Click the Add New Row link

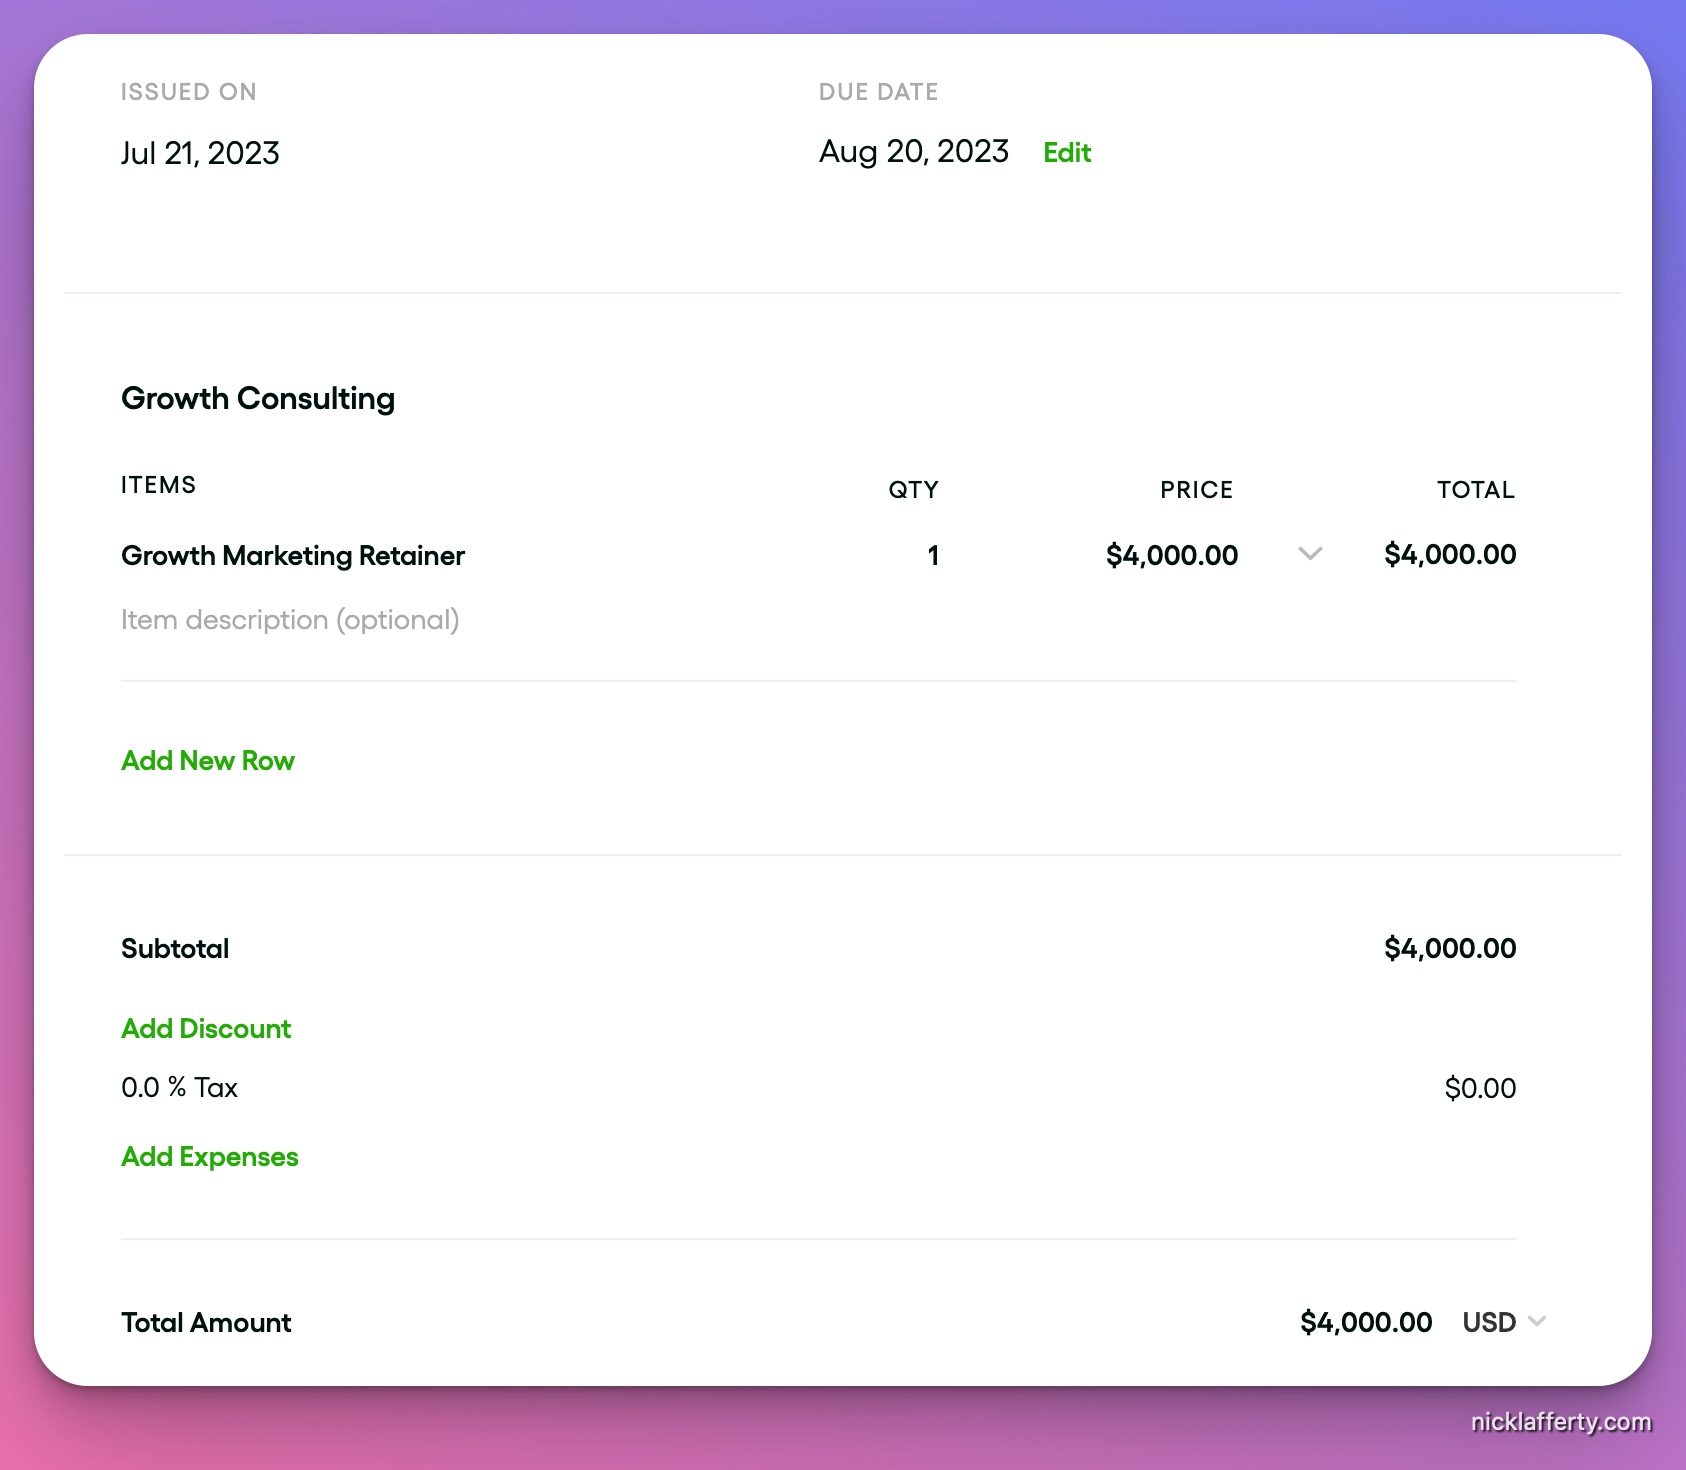(x=207, y=760)
